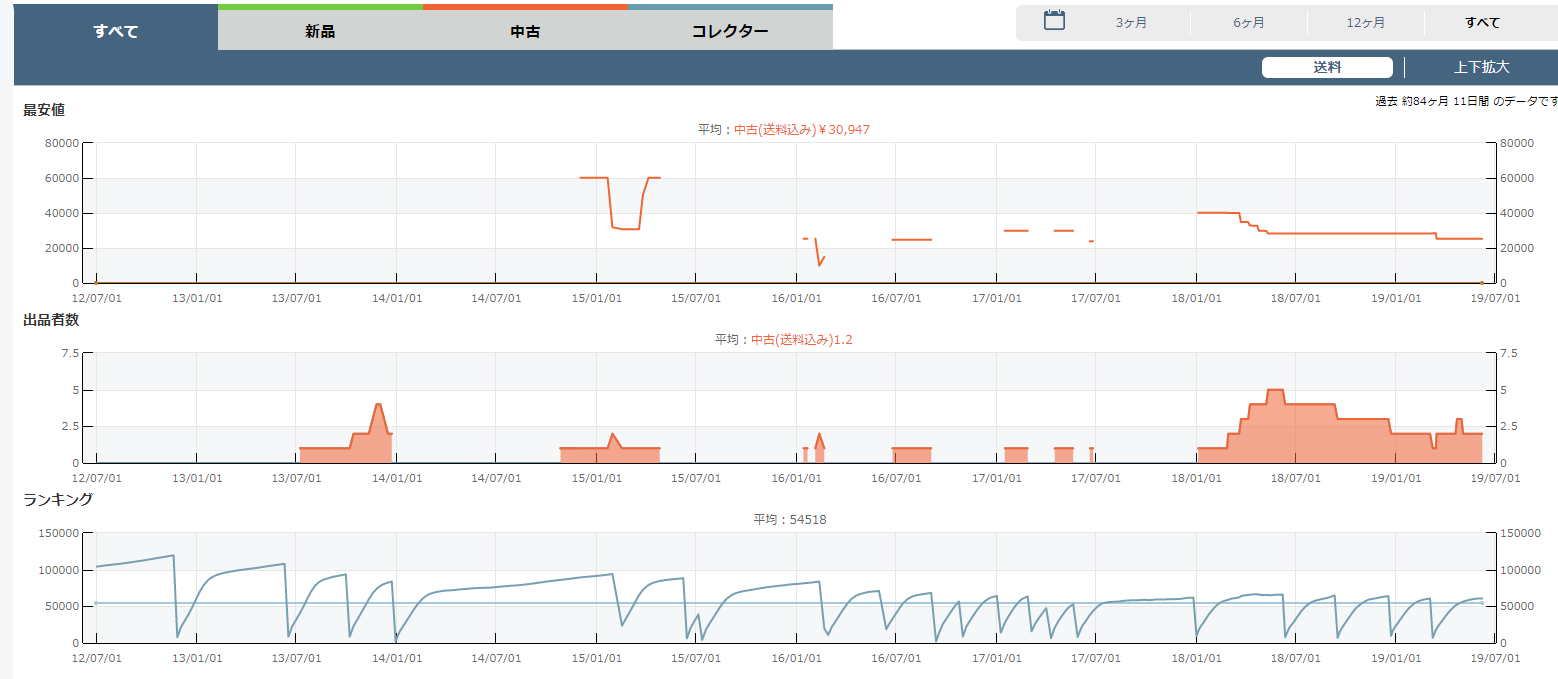Choose the 12ヶ月 time range

tap(1366, 22)
